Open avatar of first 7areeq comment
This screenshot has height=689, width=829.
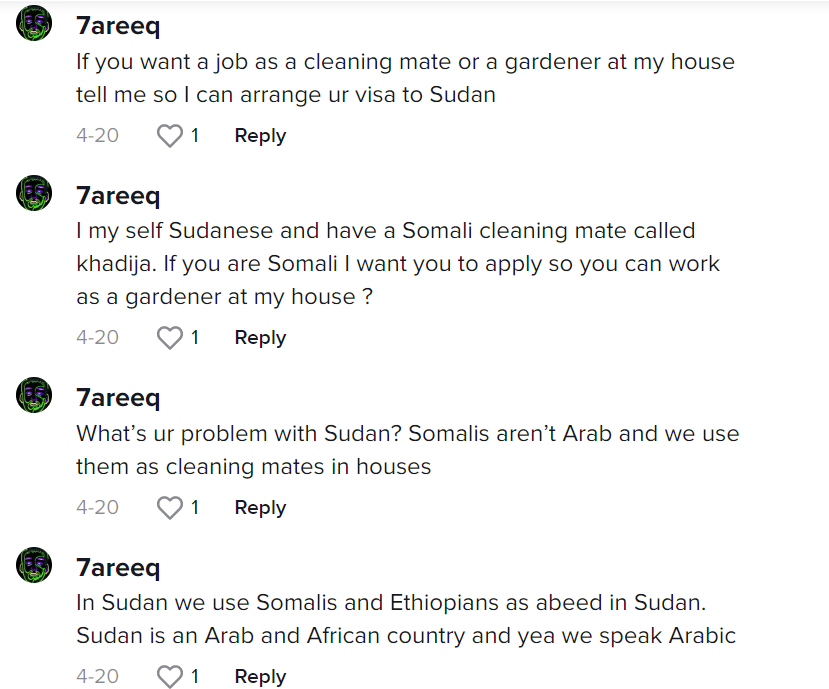(34, 23)
